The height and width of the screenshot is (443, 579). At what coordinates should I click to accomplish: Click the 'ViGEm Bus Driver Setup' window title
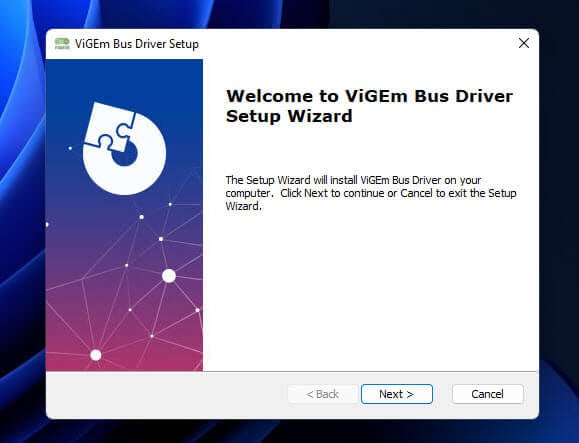pyautogui.click(x=137, y=44)
